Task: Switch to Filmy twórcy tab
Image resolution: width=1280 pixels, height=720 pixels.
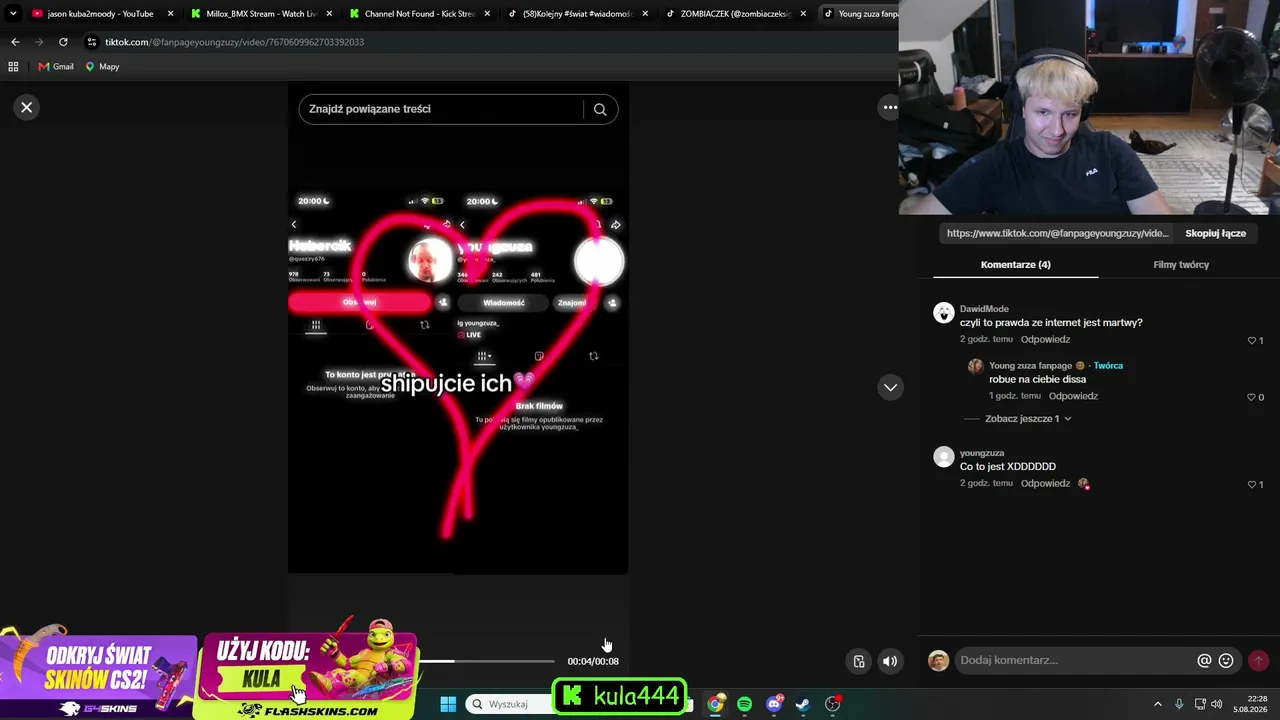Action: tap(1181, 265)
